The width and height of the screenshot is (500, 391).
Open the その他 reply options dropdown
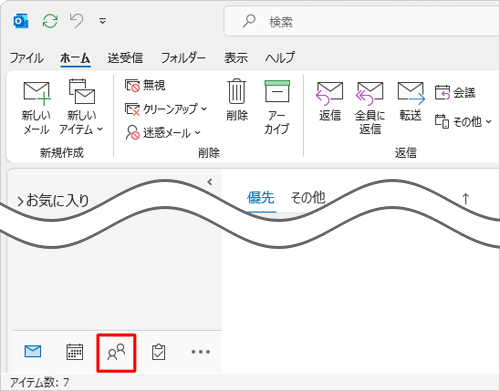pyautogui.click(x=463, y=122)
